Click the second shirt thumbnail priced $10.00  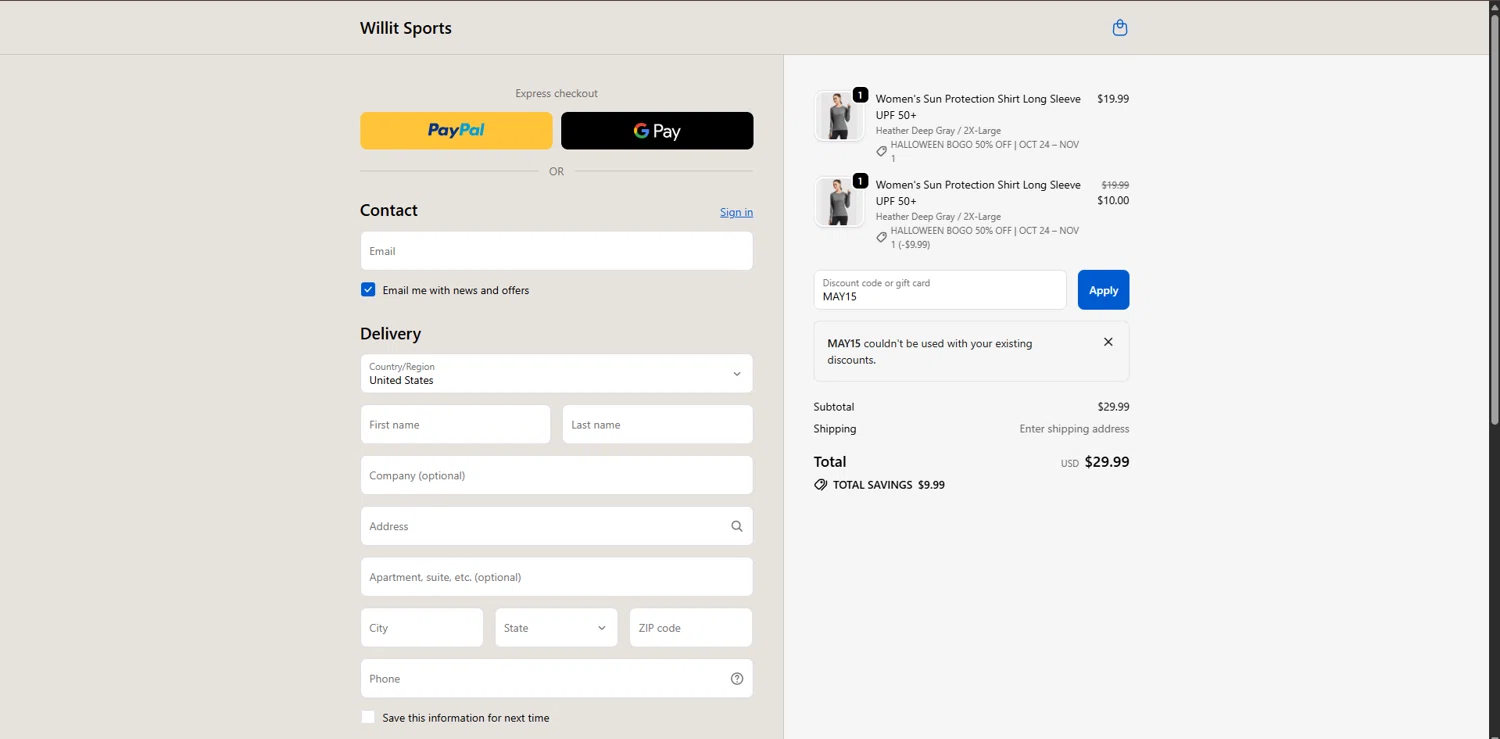coord(839,202)
